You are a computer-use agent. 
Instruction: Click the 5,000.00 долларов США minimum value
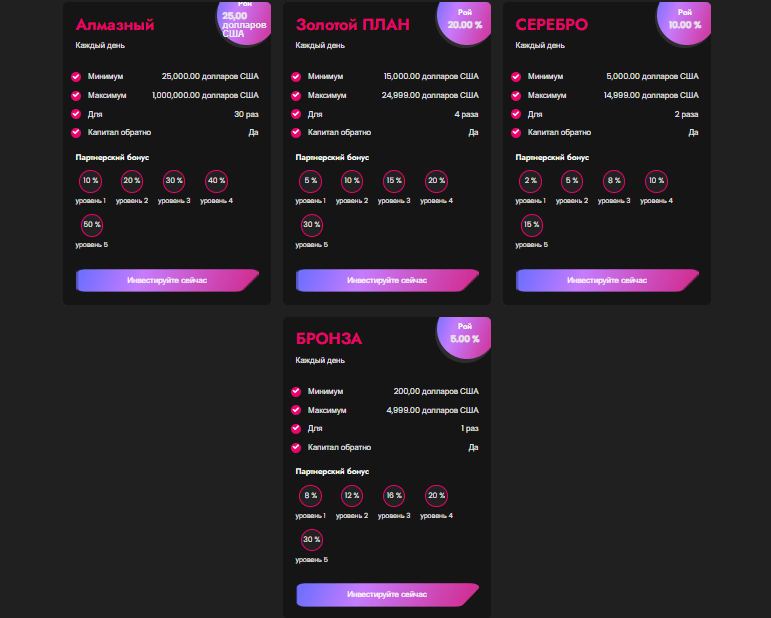[x=652, y=76]
